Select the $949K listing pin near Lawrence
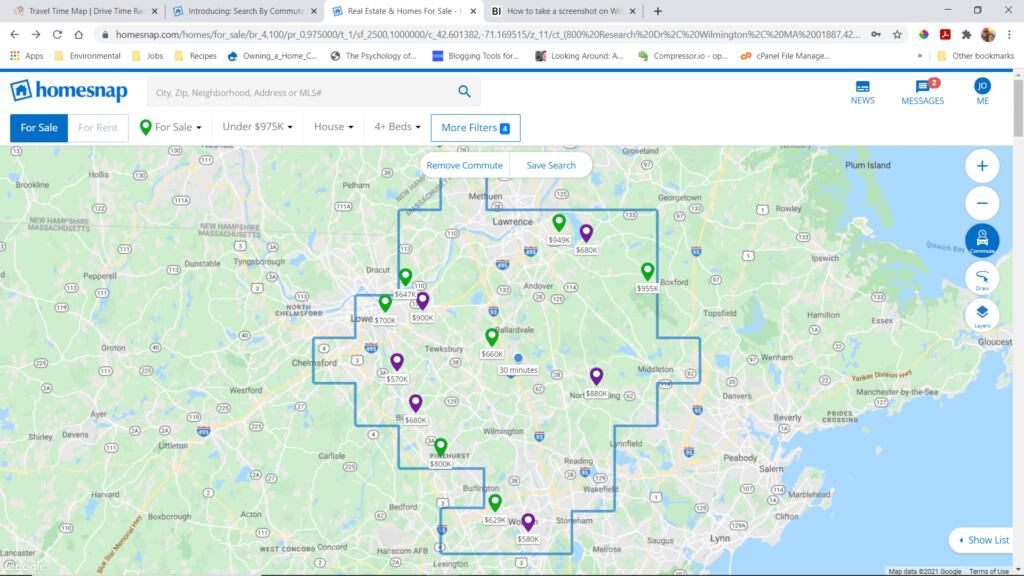Viewport: 1024px width, 576px height. (x=560, y=222)
